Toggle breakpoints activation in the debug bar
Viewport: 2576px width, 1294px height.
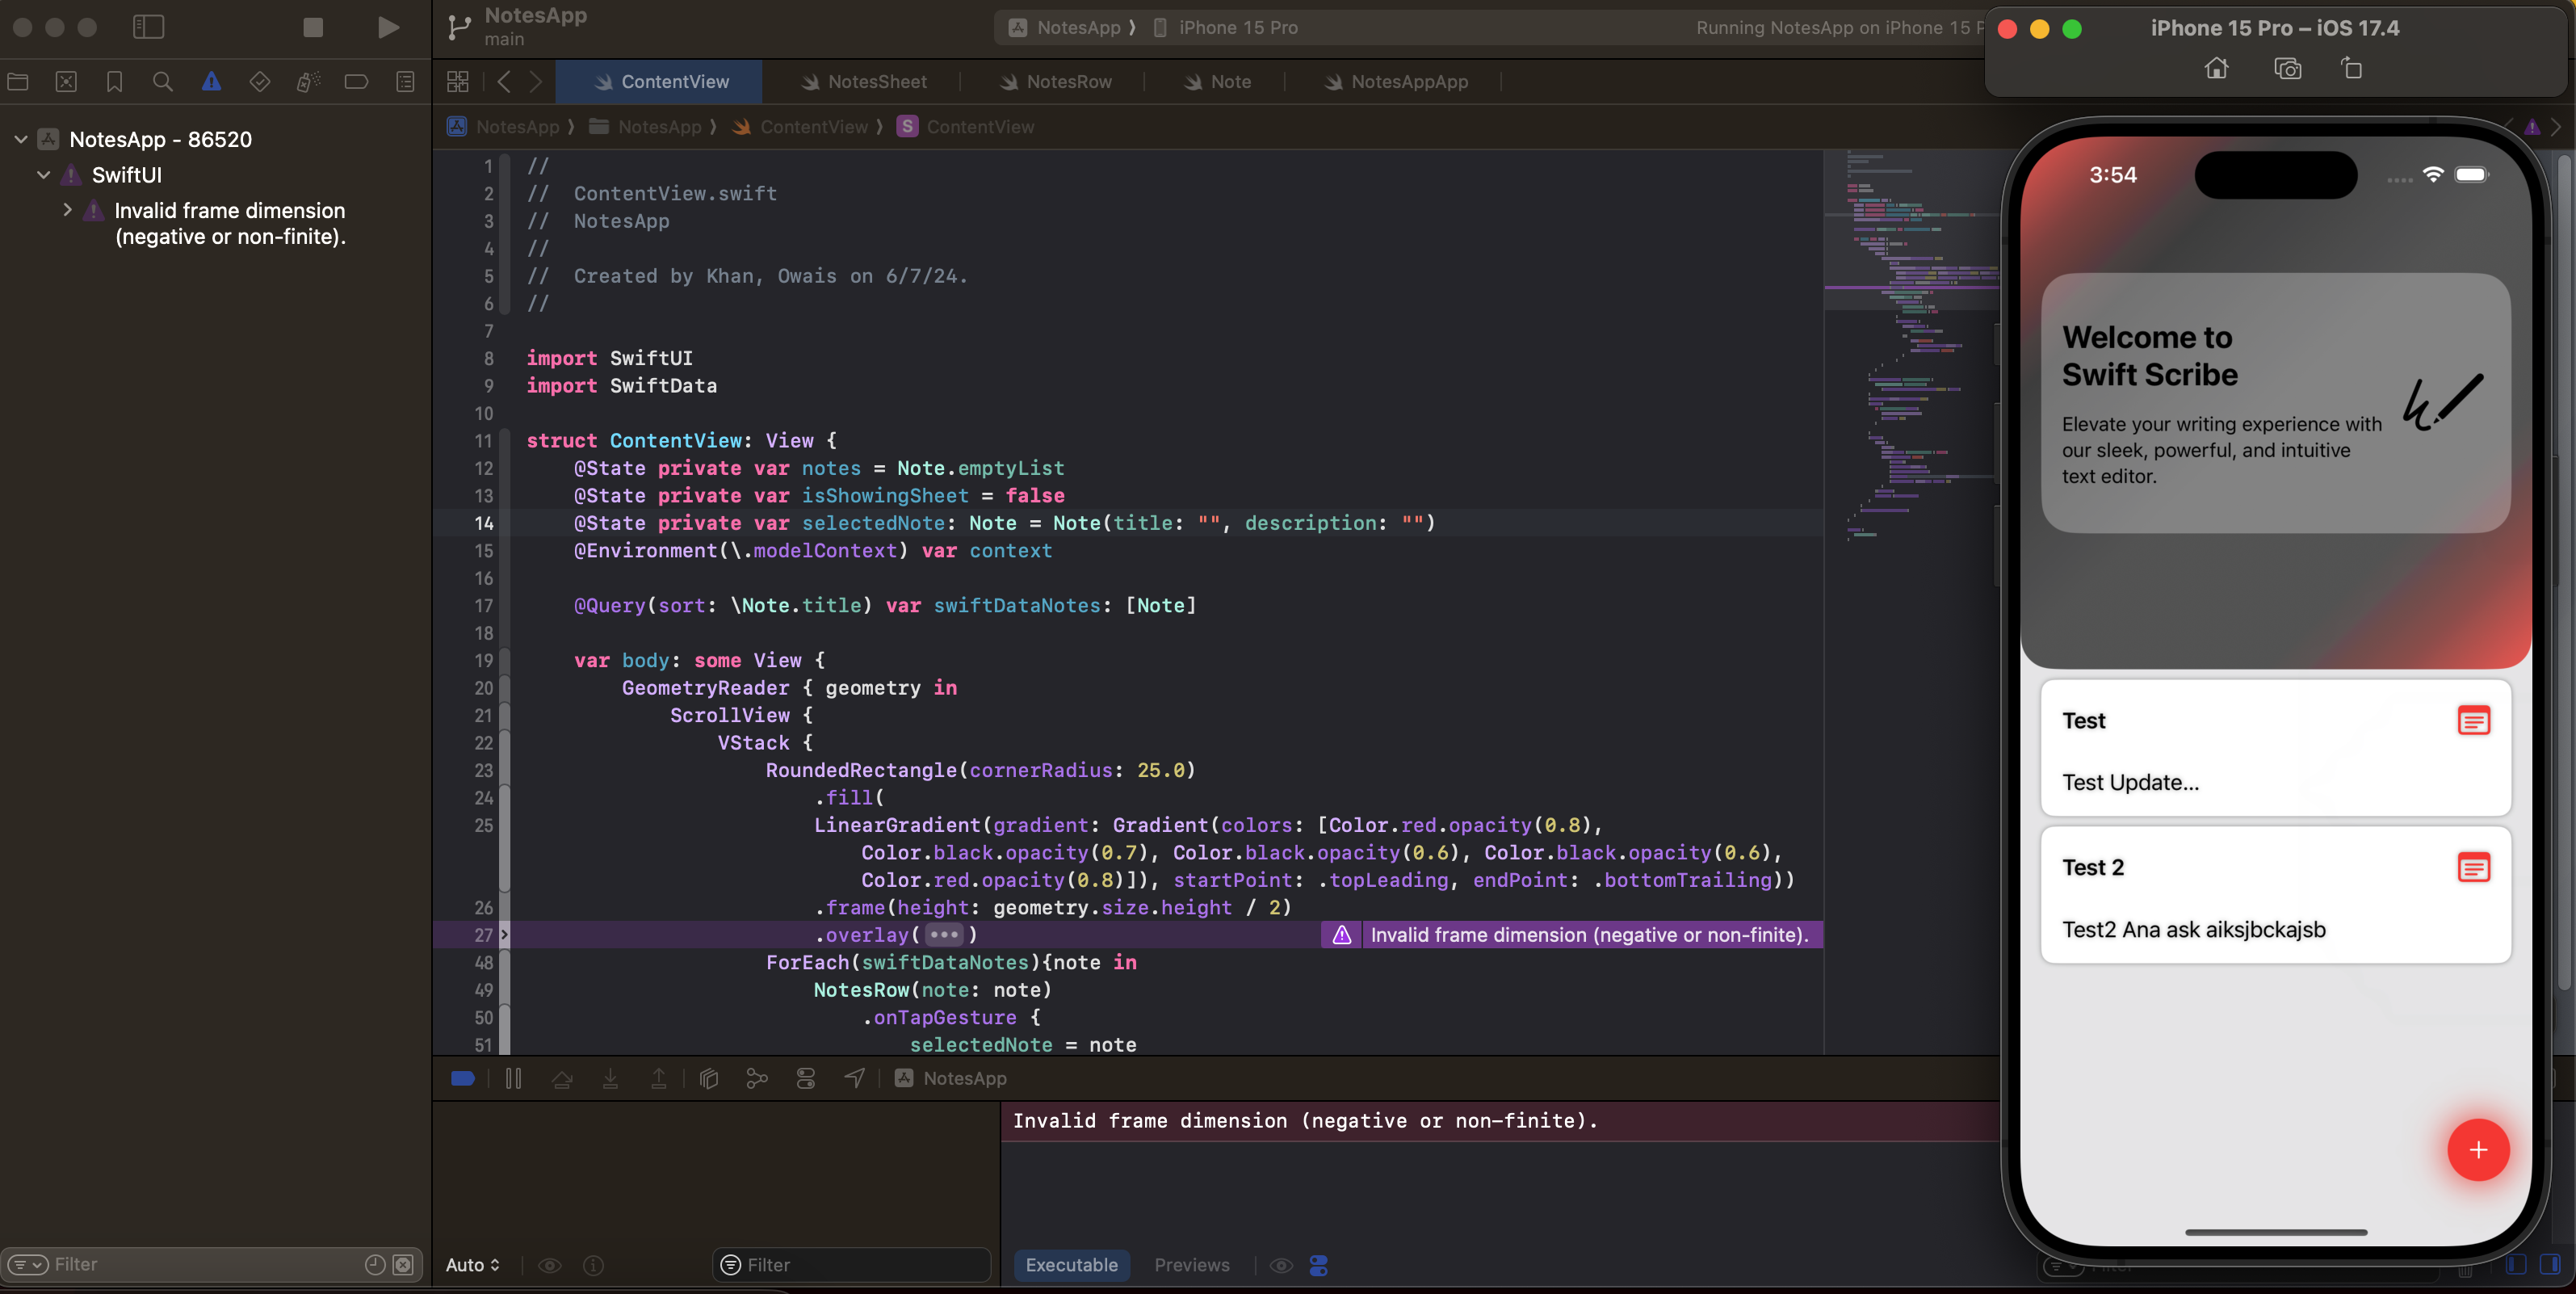coord(463,1079)
